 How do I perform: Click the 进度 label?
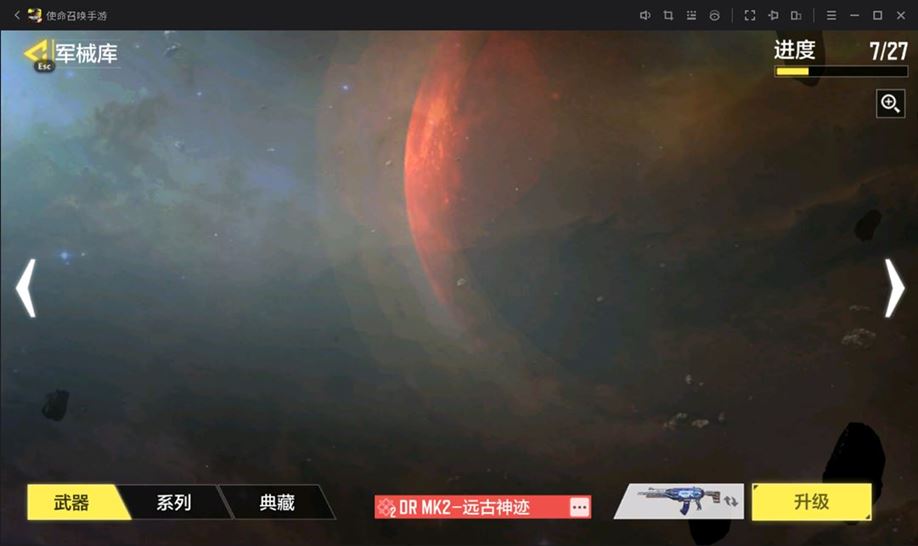click(794, 50)
